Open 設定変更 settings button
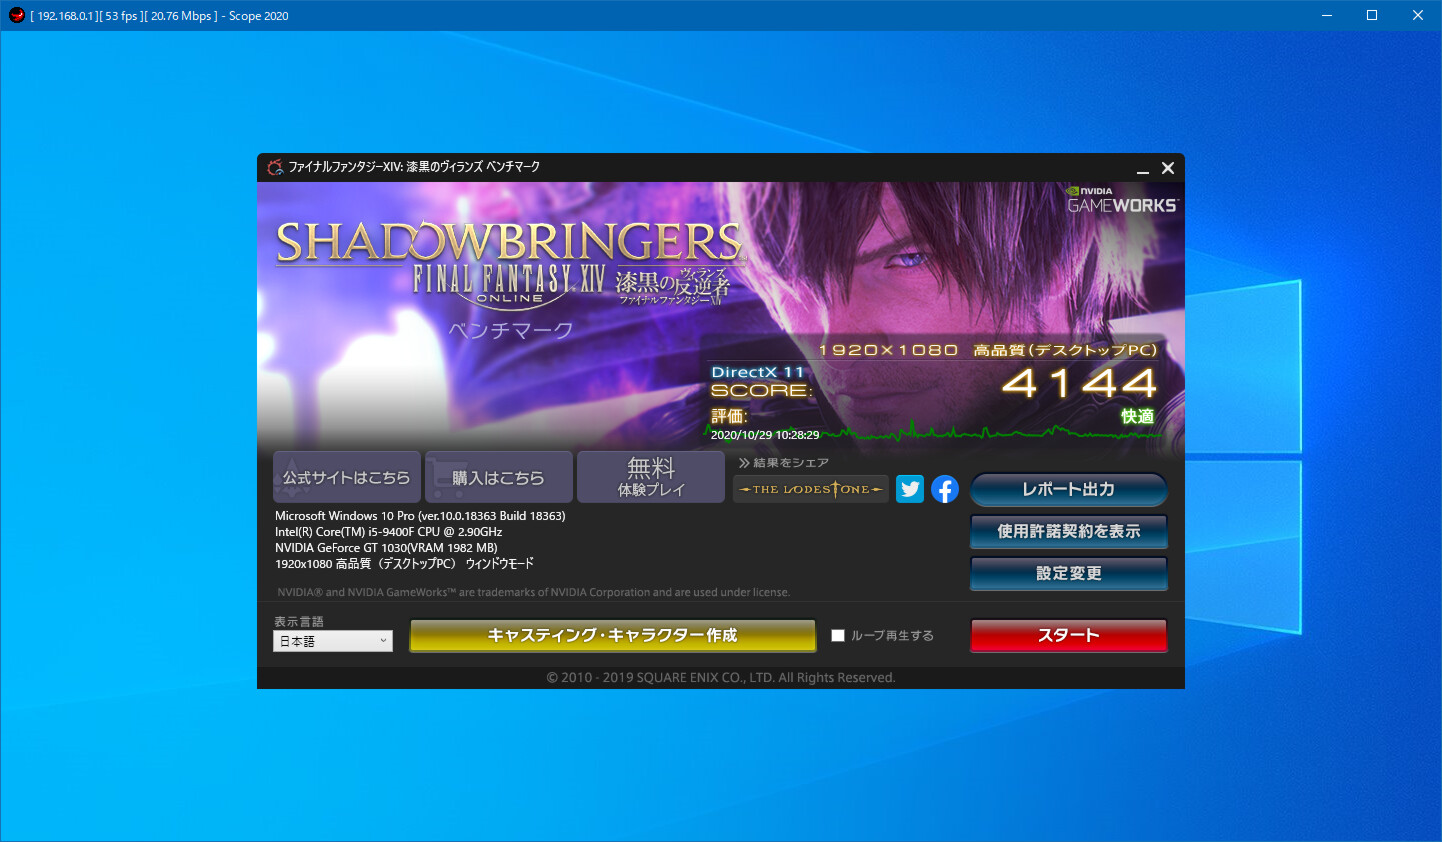Image resolution: width=1442 pixels, height=842 pixels. [1068, 573]
